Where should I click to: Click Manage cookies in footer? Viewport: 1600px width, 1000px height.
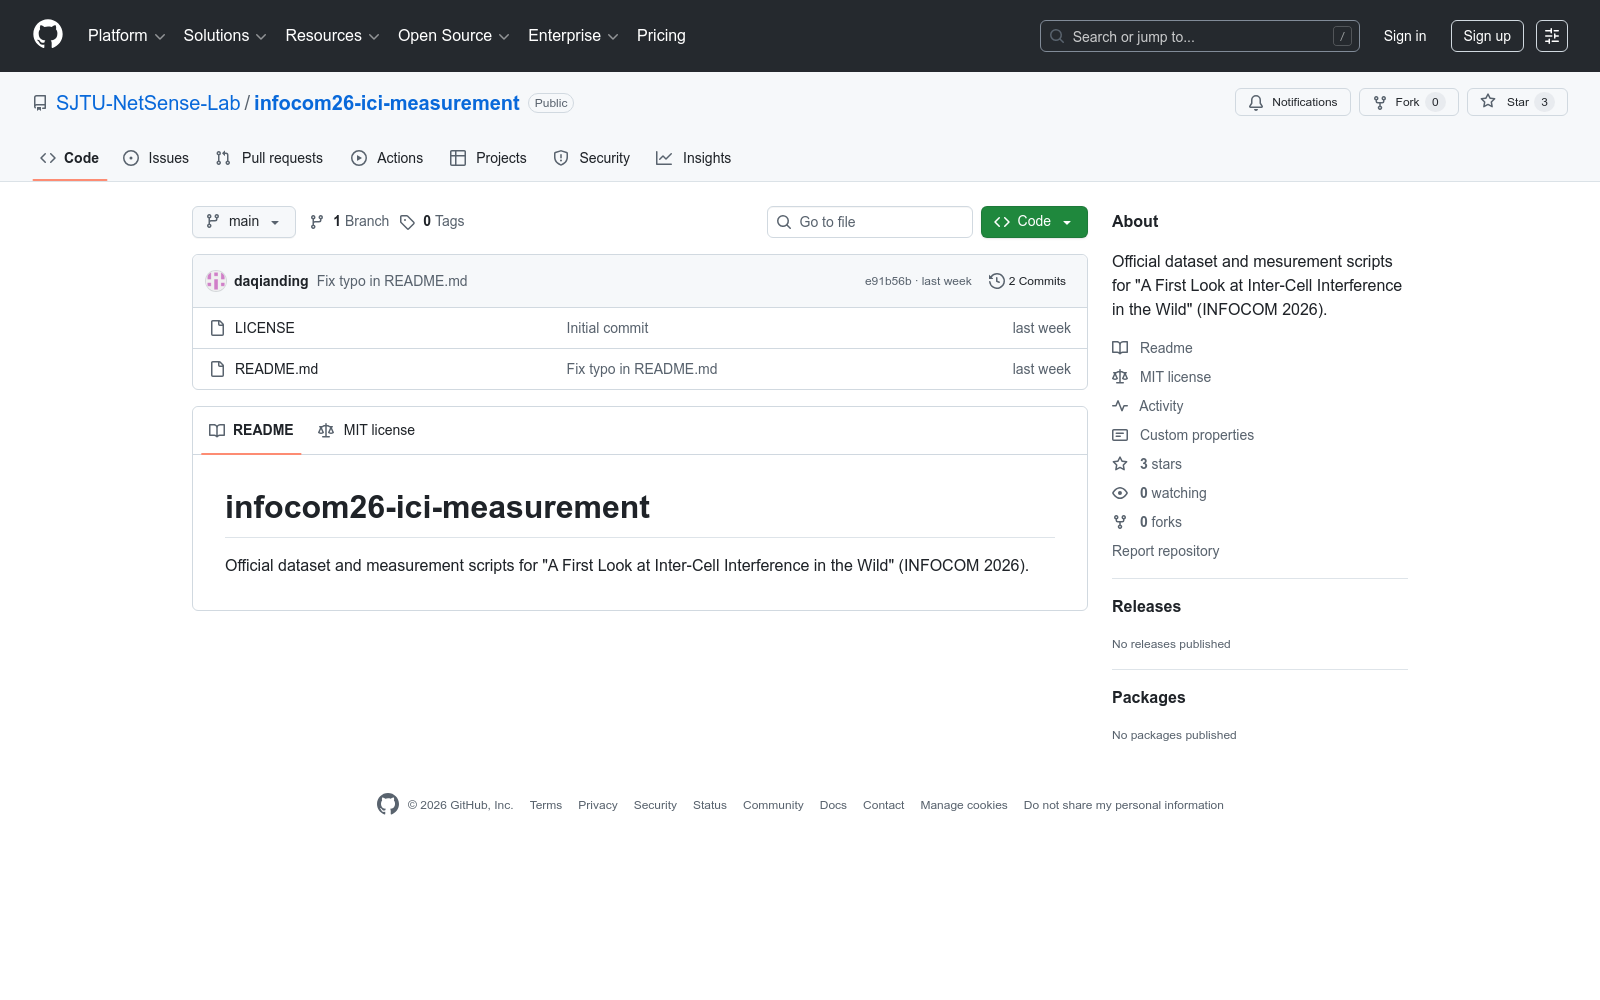click(964, 805)
